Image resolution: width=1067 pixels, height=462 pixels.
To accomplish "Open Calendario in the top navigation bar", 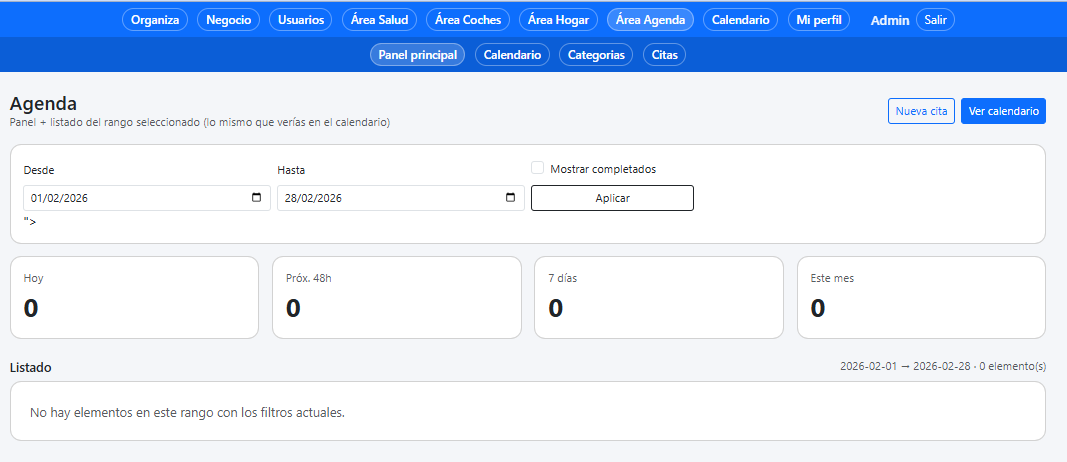I will pyautogui.click(x=741, y=20).
